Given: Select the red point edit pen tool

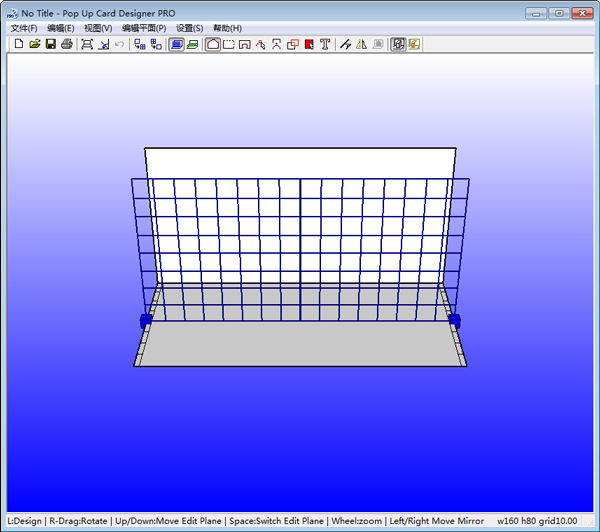Looking at the screenshot, I should click(x=261, y=44).
